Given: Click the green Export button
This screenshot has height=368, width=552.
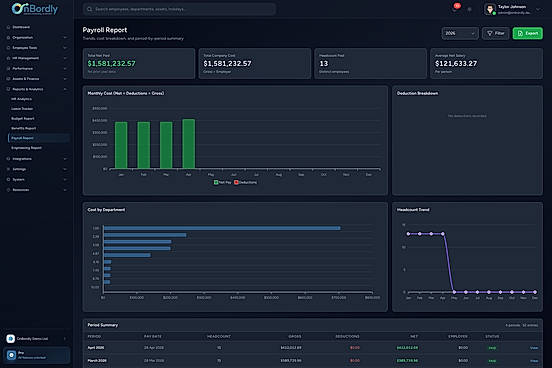Looking at the screenshot, I should [x=527, y=33].
